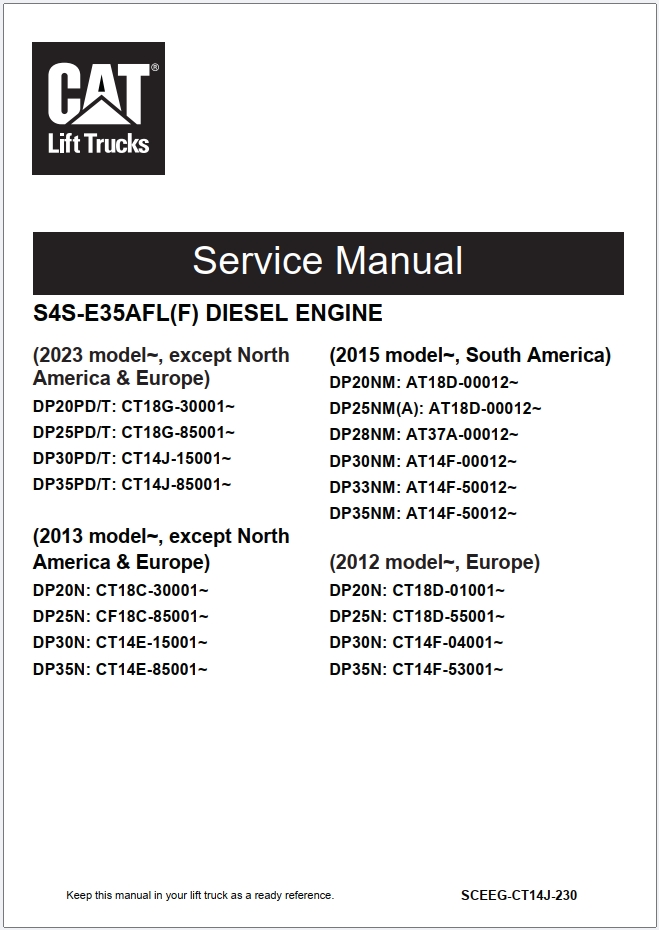Select the line 'DP25N: CF18C-85001~'
Viewport: 659px width, 930px height.
pyautogui.click(x=120, y=617)
